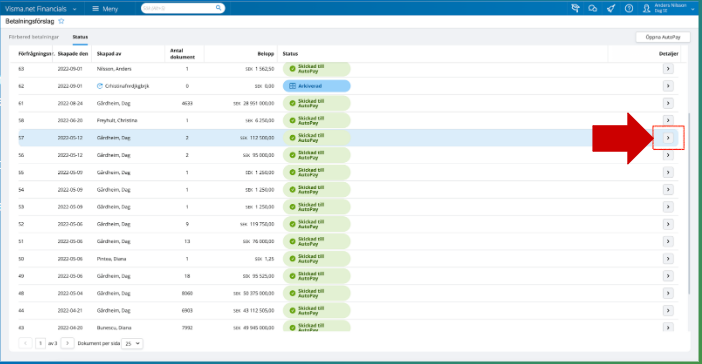Image resolution: width=702 pixels, height=364 pixels.
Task: Open the Meny hamburger menu
Action: [105, 9]
